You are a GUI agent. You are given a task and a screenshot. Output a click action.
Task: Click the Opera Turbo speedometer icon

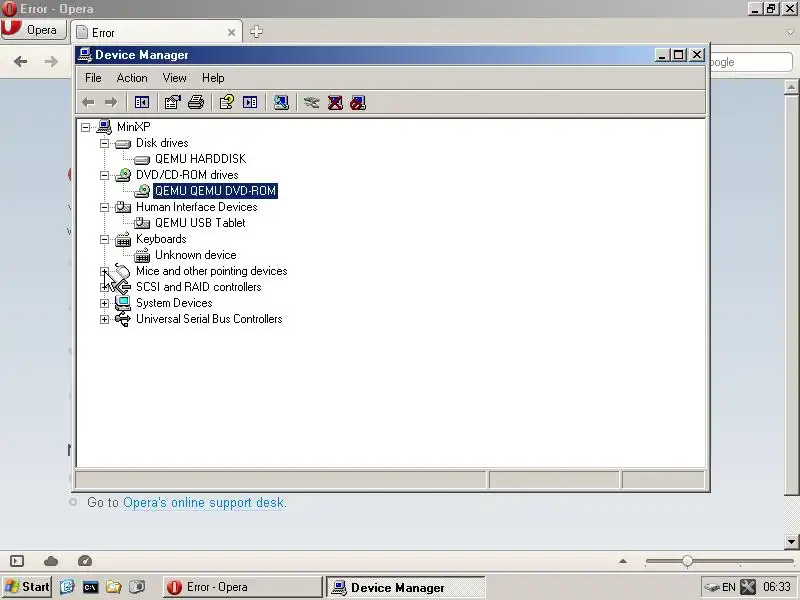pos(85,561)
